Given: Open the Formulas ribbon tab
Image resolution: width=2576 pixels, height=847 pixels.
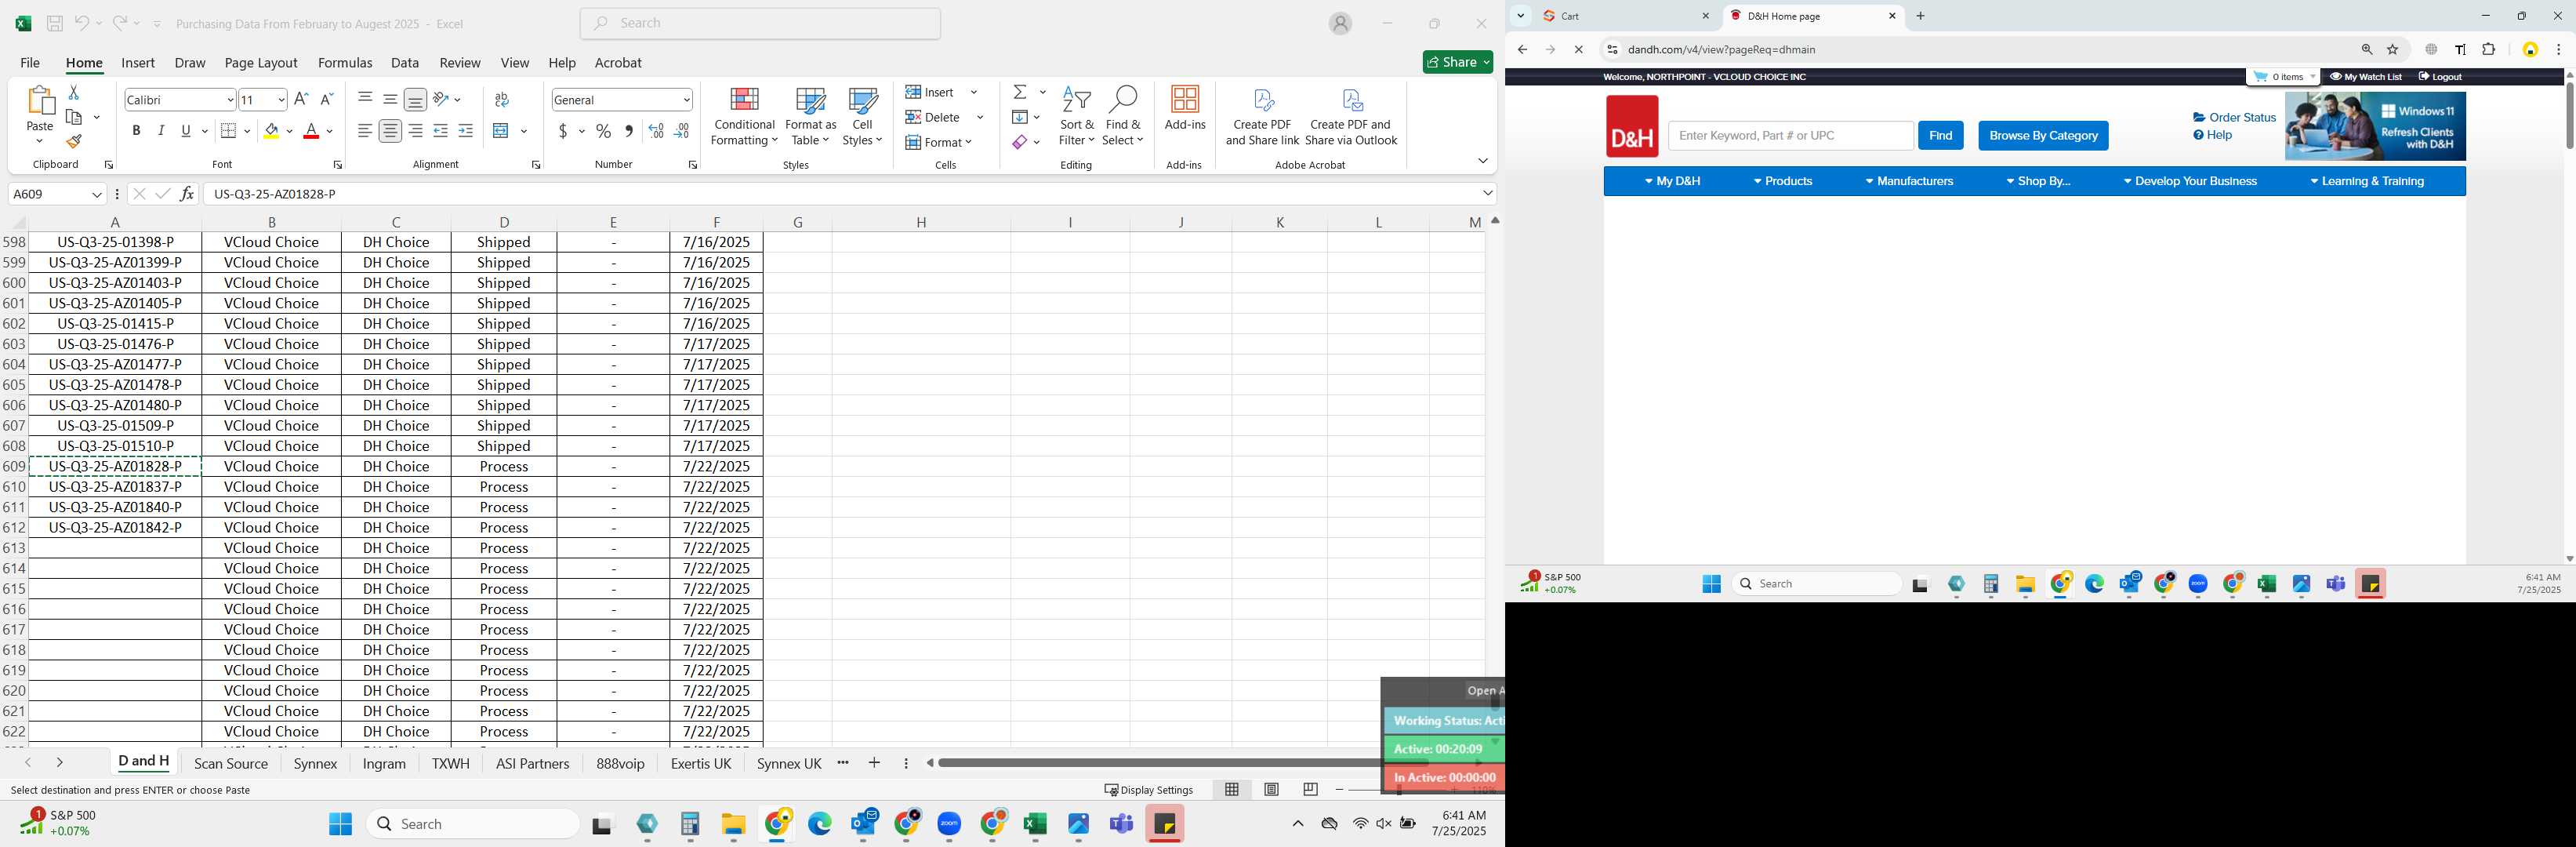Looking at the screenshot, I should pos(345,63).
